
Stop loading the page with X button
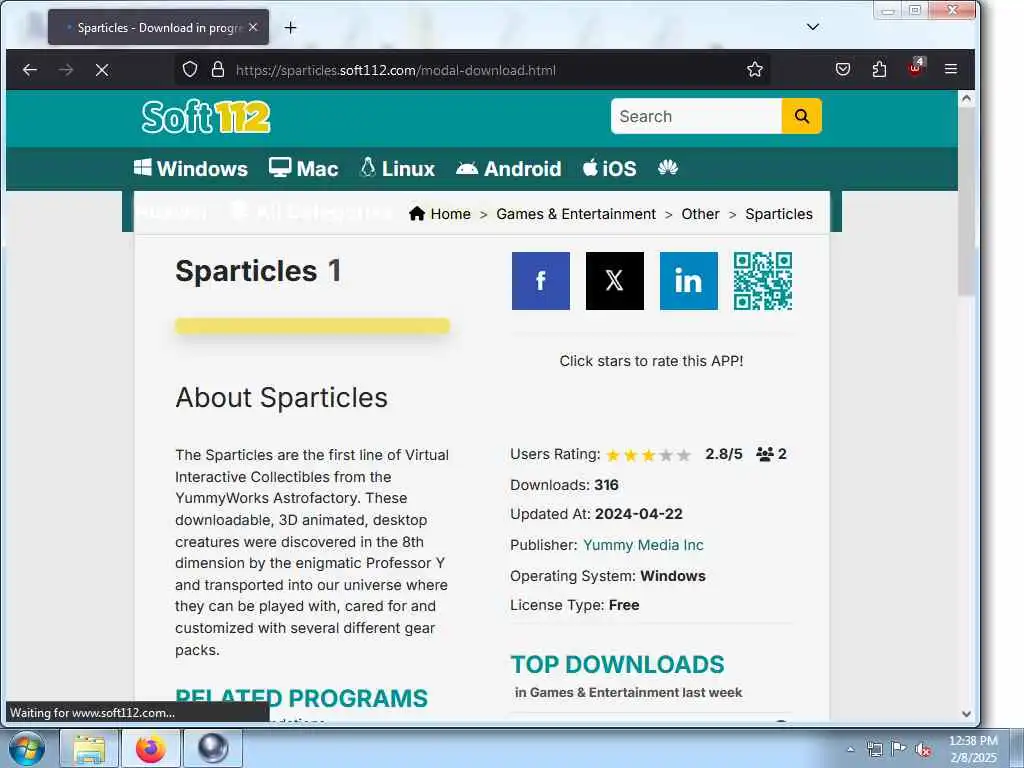point(102,70)
